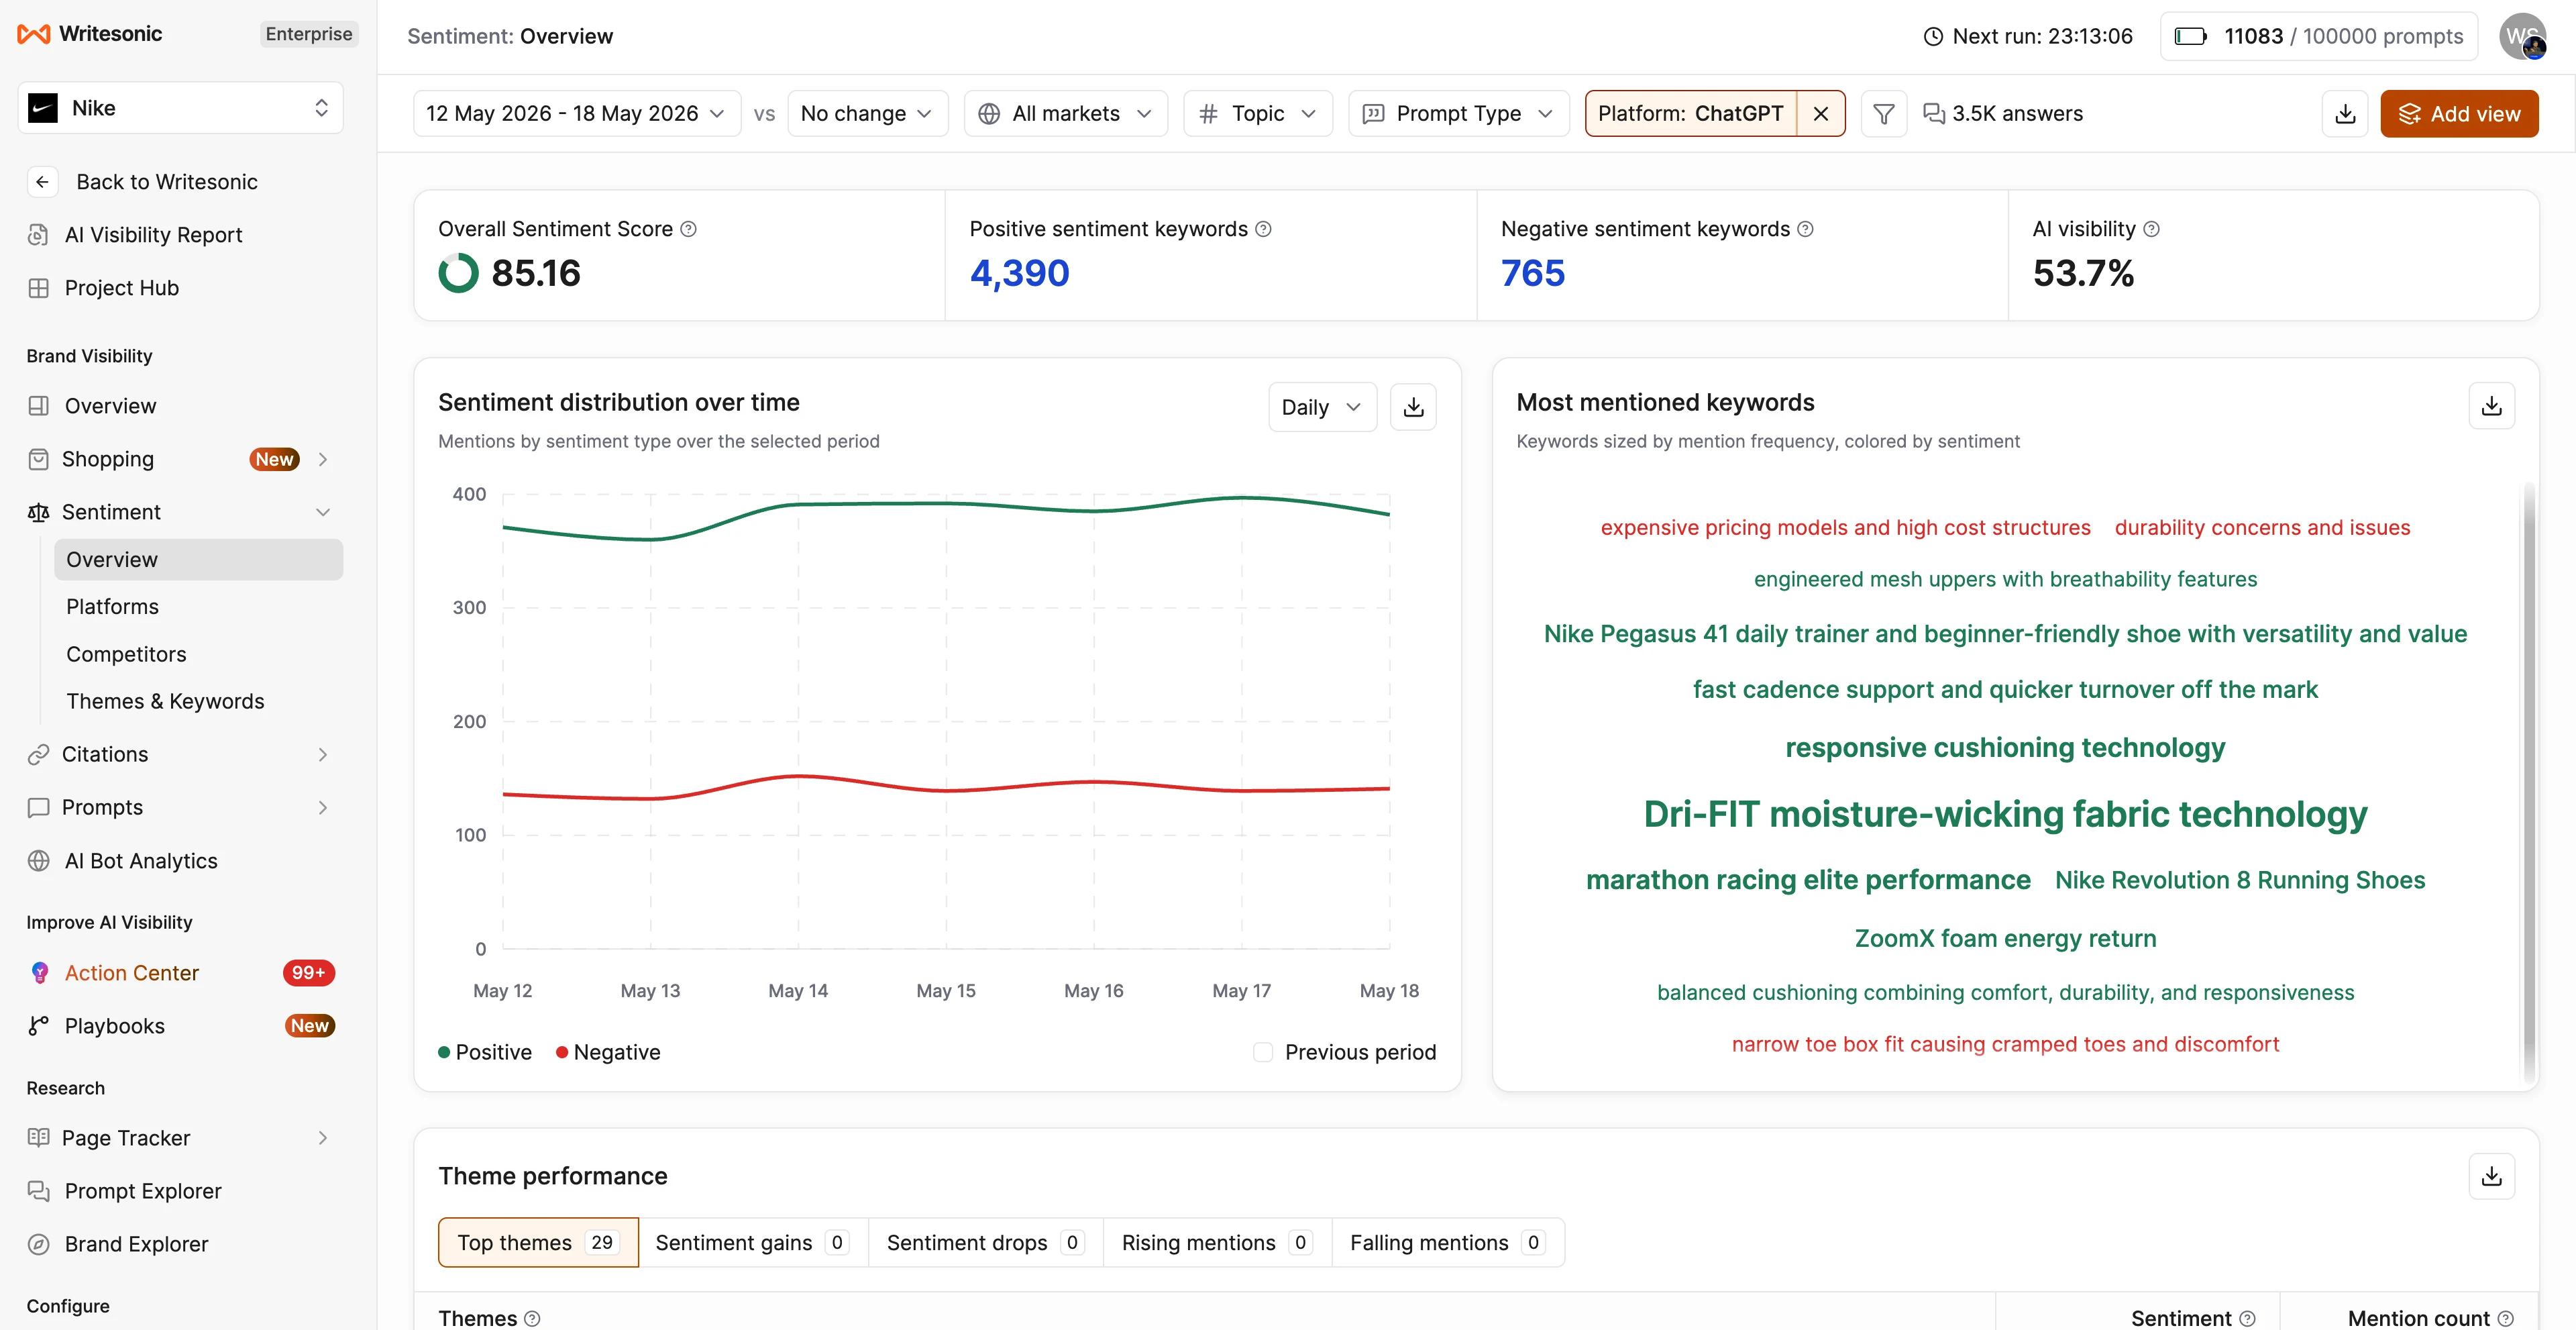The width and height of the screenshot is (2576, 1330).
Task: Download the Most mentioned keywords panel
Action: tap(2491, 405)
